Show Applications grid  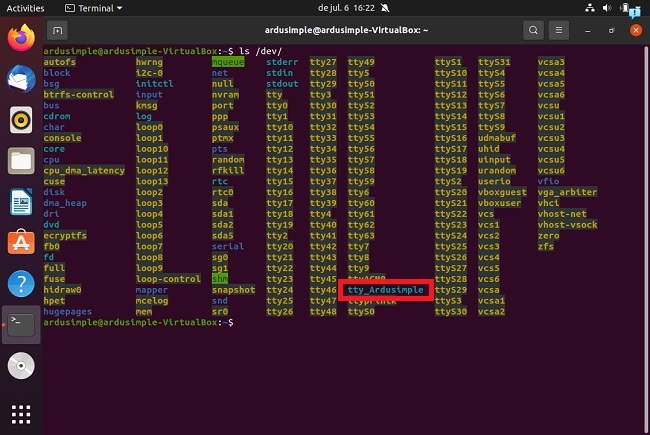click(20, 412)
